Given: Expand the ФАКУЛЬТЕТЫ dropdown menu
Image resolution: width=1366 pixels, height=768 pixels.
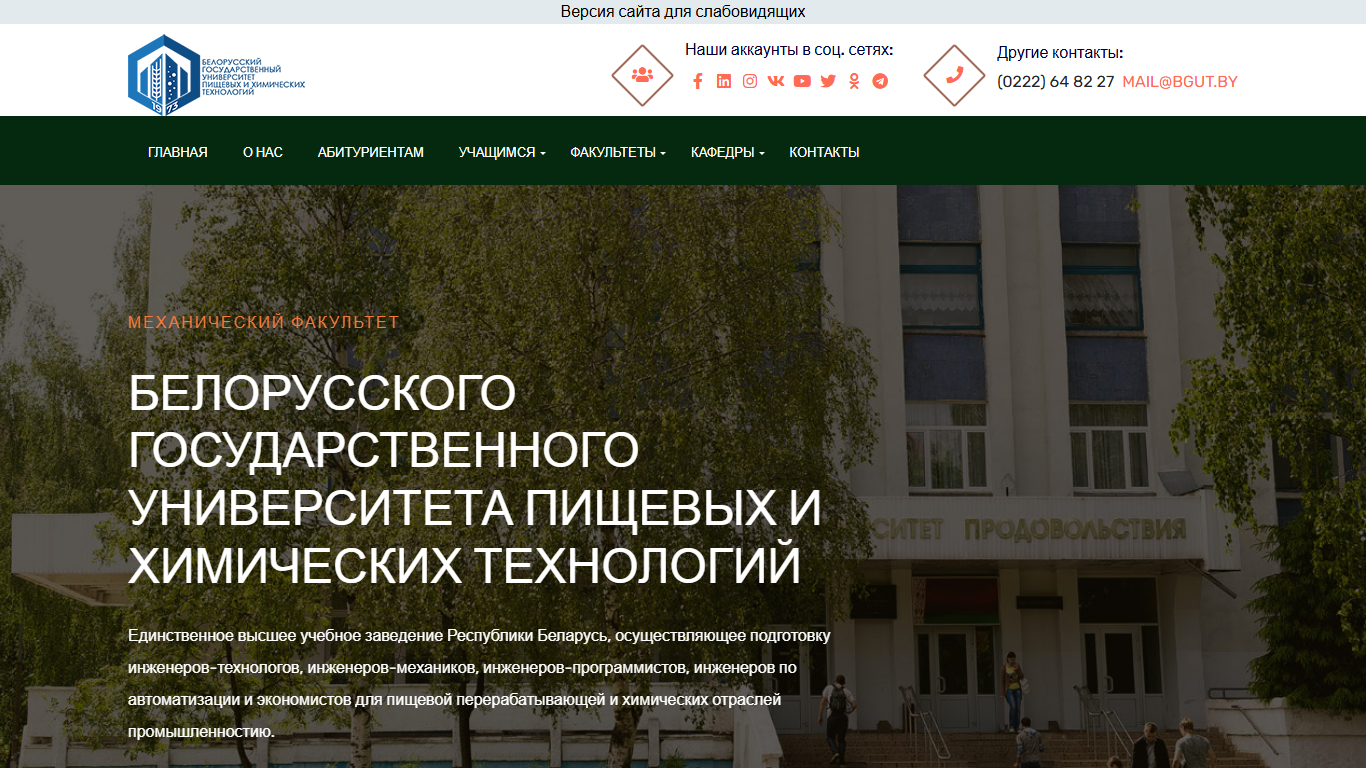Looking at the screenshot, I should click(618, 153).
